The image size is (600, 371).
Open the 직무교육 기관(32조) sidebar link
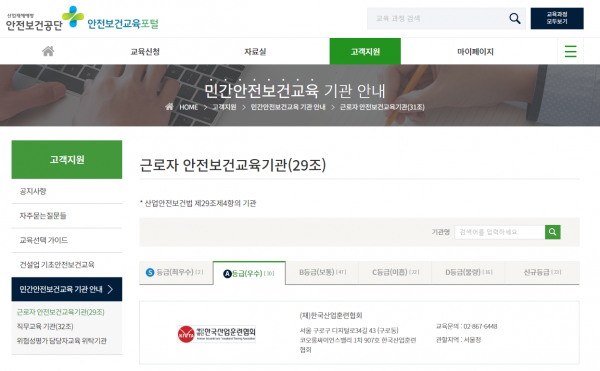(45, 326)
